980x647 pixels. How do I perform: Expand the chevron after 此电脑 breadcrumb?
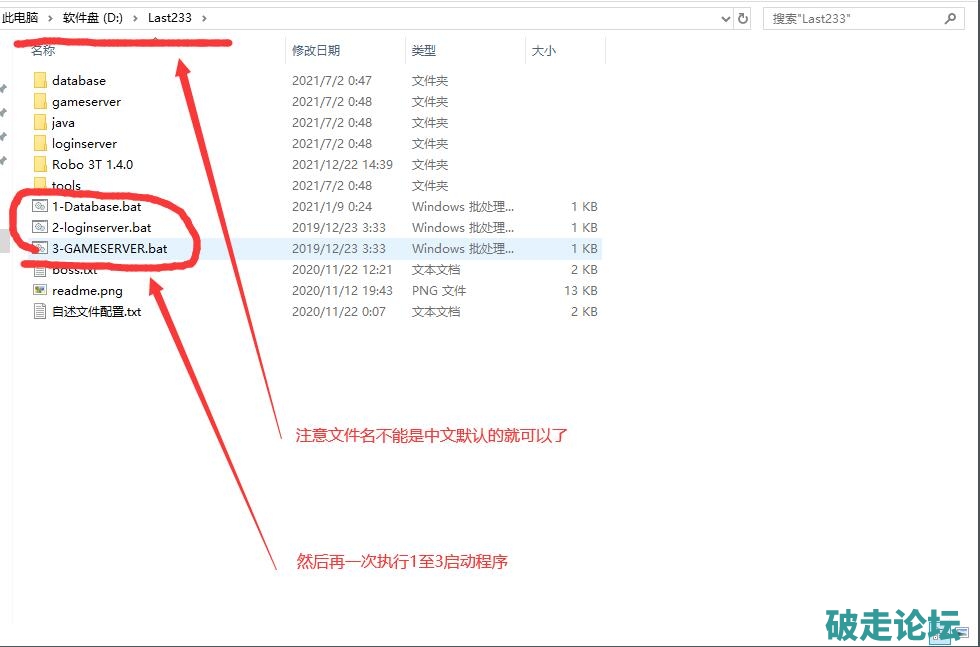52,18
